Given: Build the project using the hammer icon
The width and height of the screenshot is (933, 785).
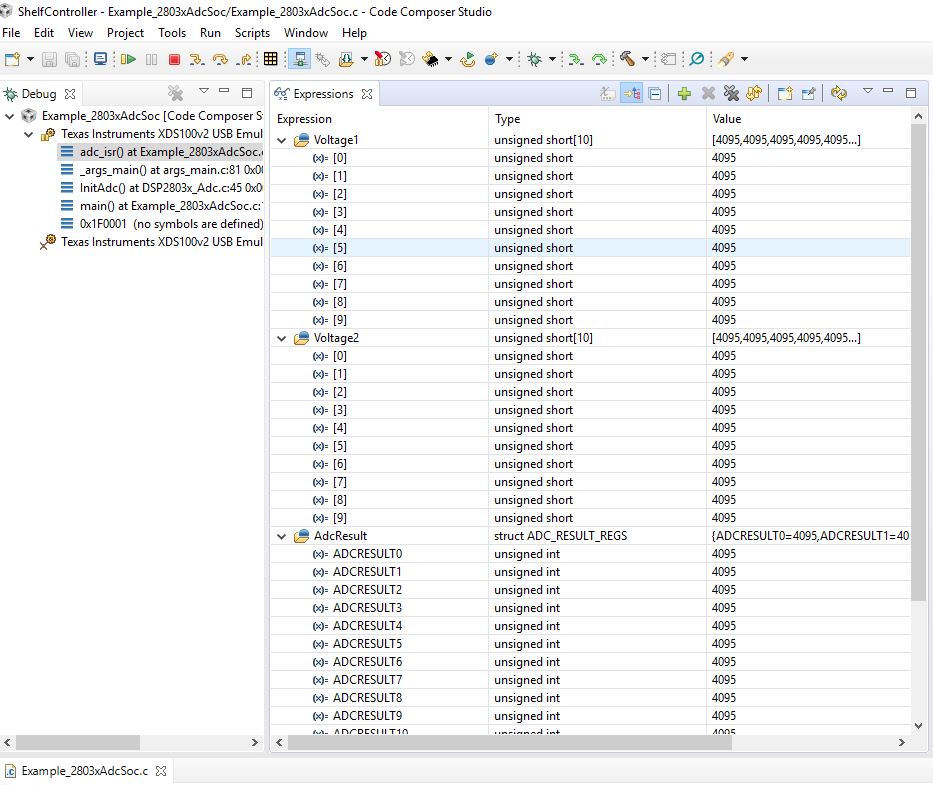Looking at the screenshot, I should click(628, 59).
